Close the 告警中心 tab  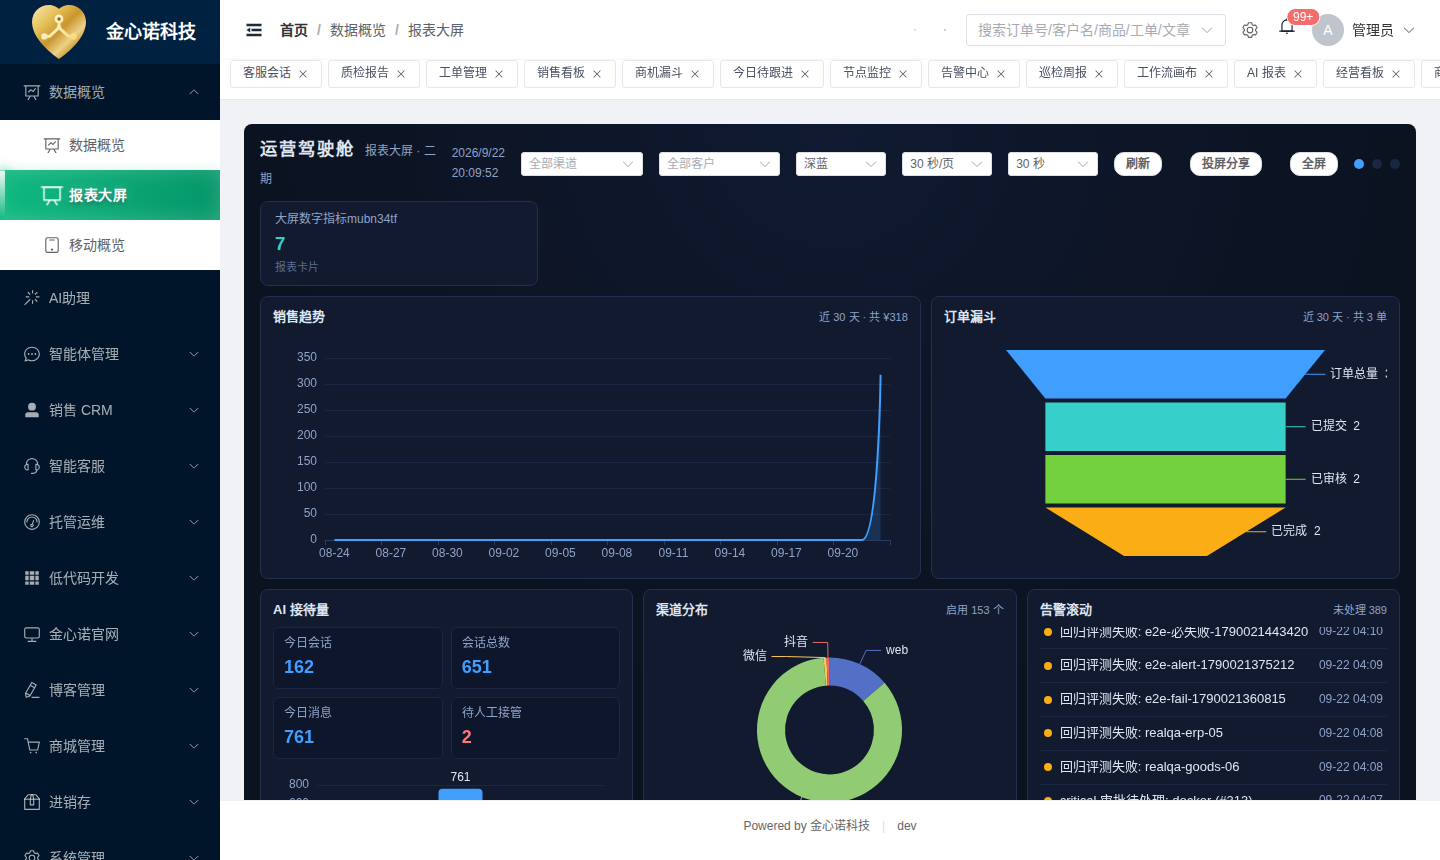pos(1001,74)
